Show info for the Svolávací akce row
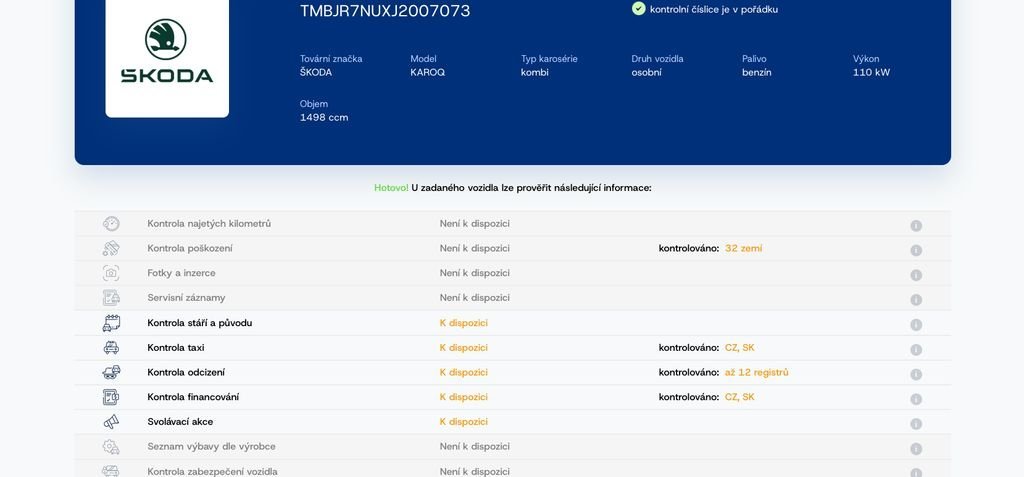This screenshot has height=477, width=1024. coord(916,423)
